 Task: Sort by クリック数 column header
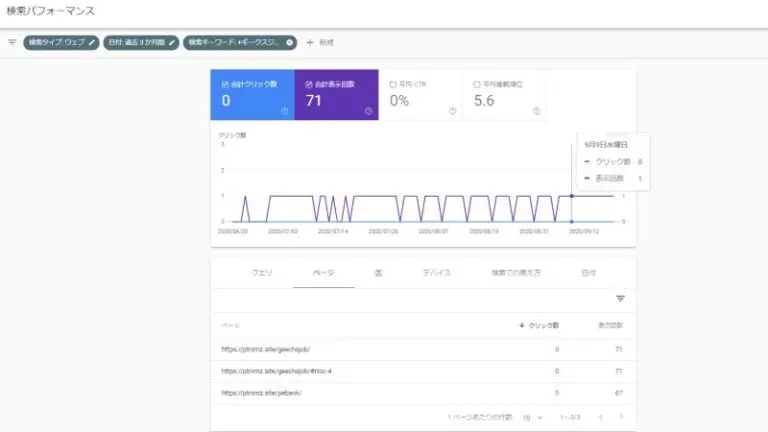tap(541, 325)
